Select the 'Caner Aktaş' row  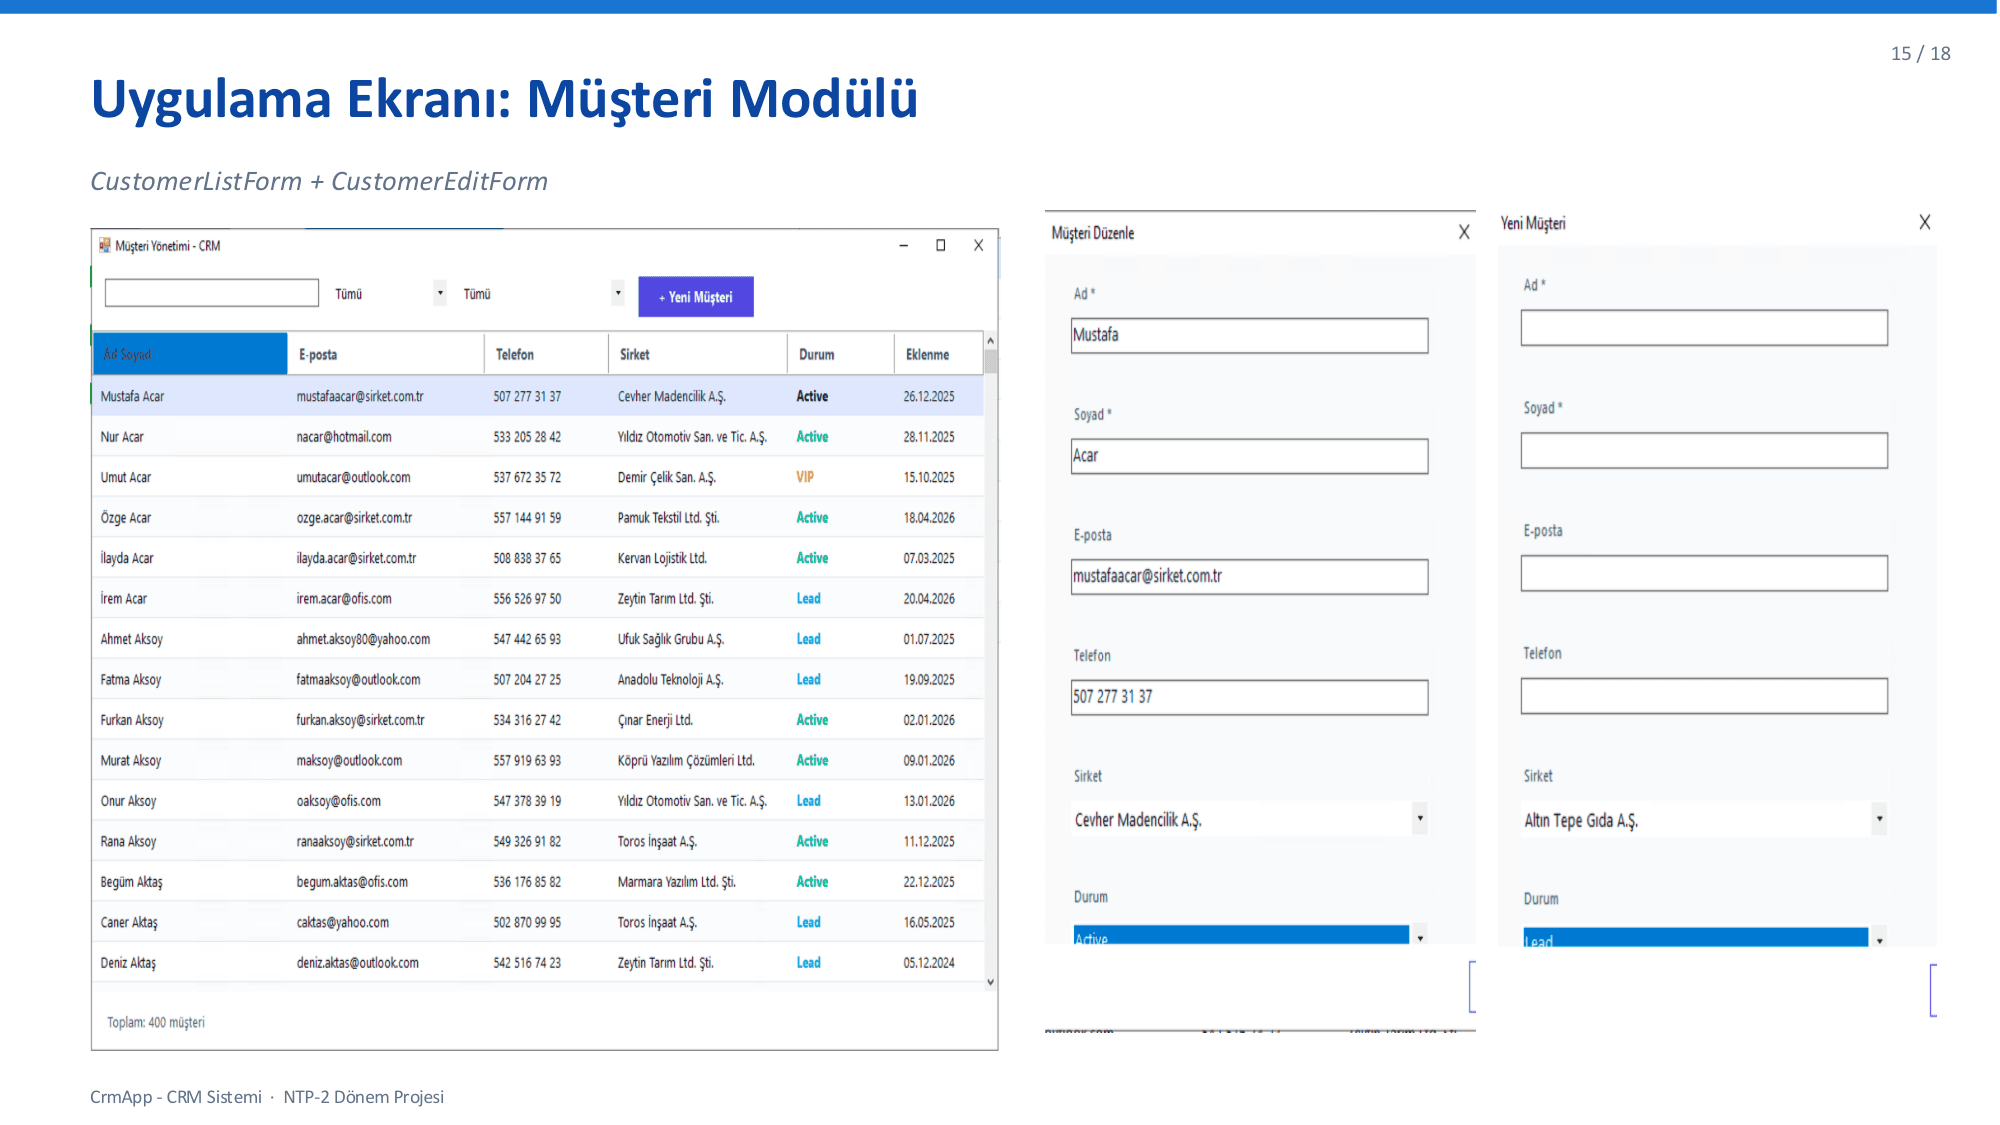click(x=538, y=923)
